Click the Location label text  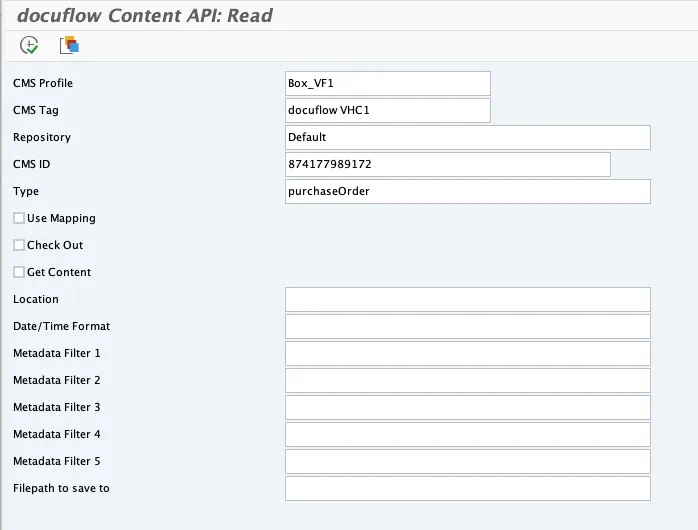point(36,299)
